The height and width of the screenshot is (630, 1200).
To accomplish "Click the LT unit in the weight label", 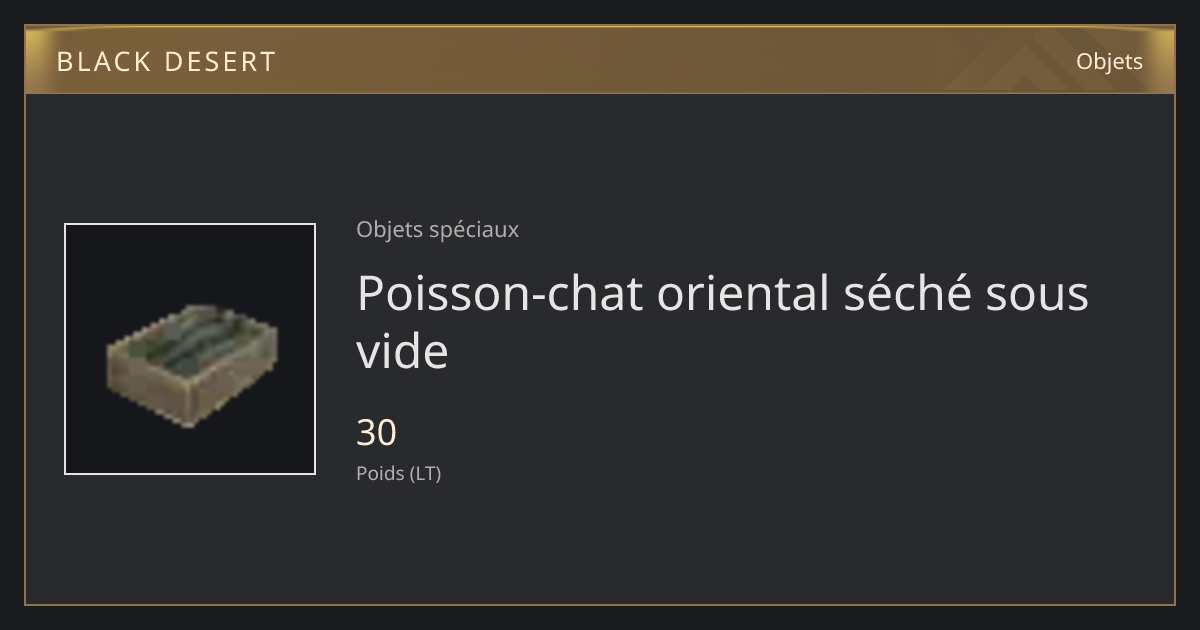I will (x=425, y=473).
